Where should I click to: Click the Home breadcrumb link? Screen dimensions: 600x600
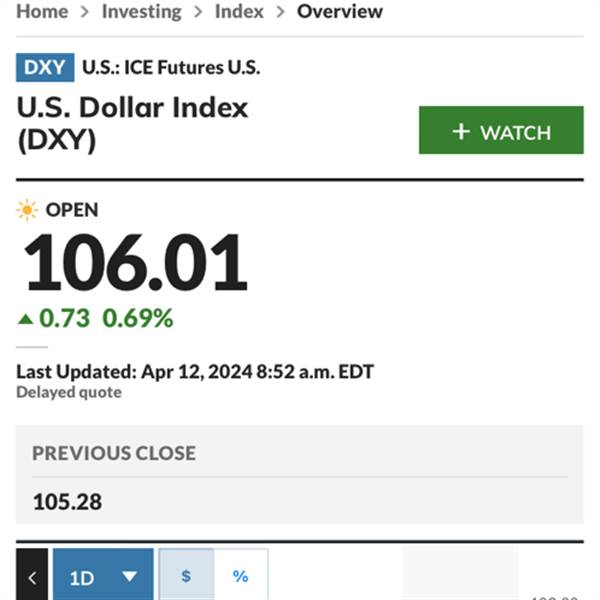pos(42,11)
